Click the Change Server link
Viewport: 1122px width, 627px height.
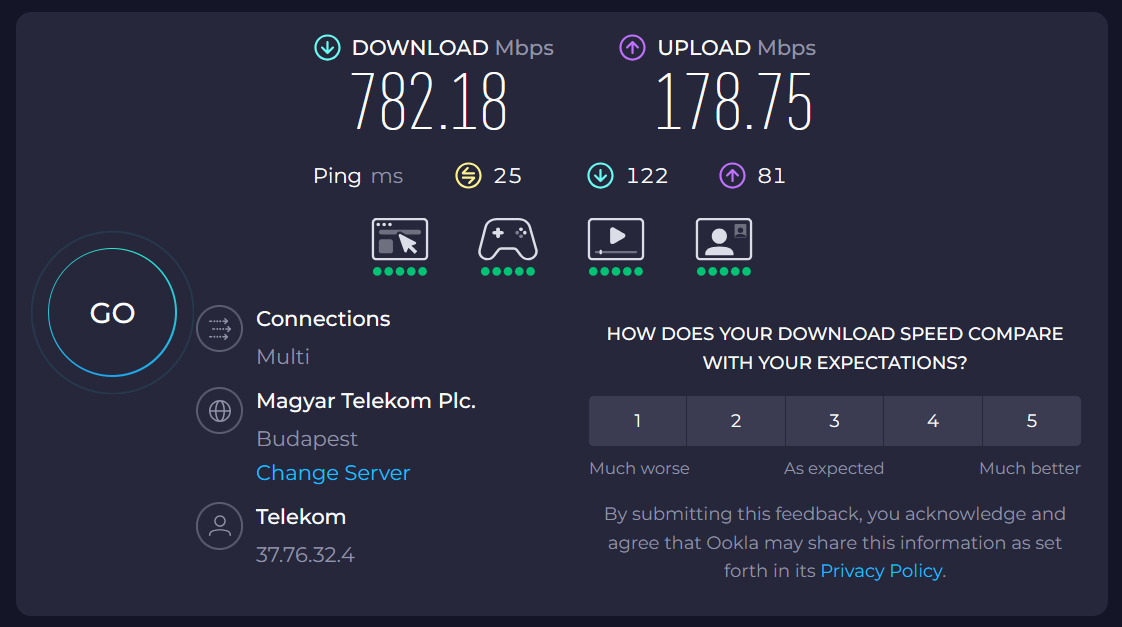[x=333, y=473]
